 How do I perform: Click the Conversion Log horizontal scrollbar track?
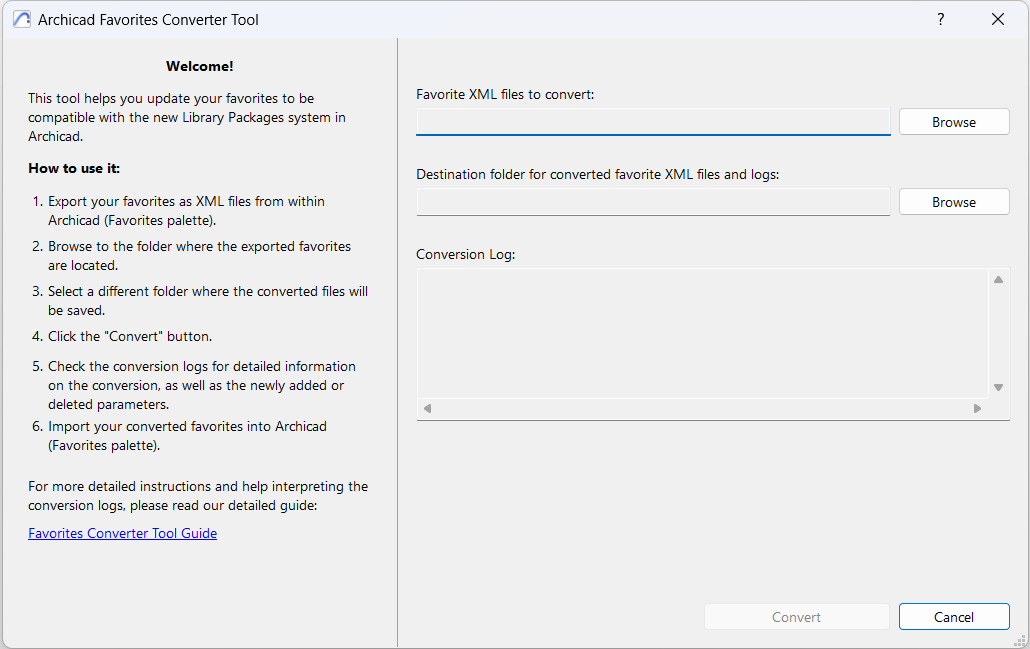(700, 408)
